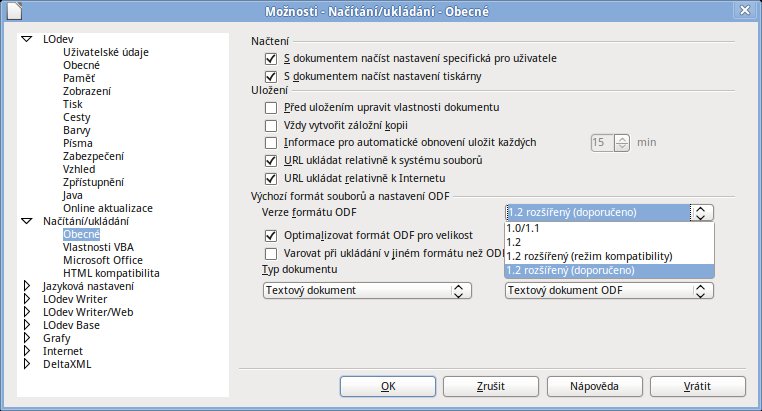Open the Online aktualizace page
Image resolution: width=762 pixels, height=411 pixels.
[108, 208]
